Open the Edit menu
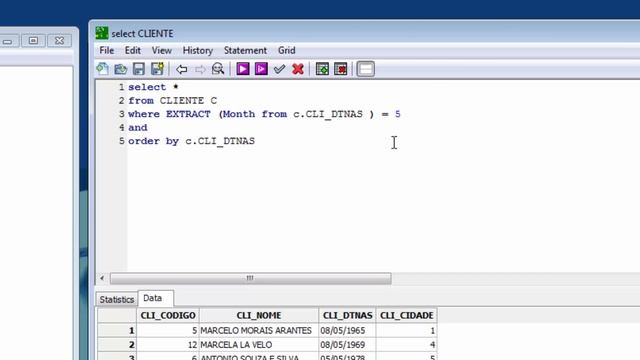Viewport: 640px width, 360px height. [133, 50]
